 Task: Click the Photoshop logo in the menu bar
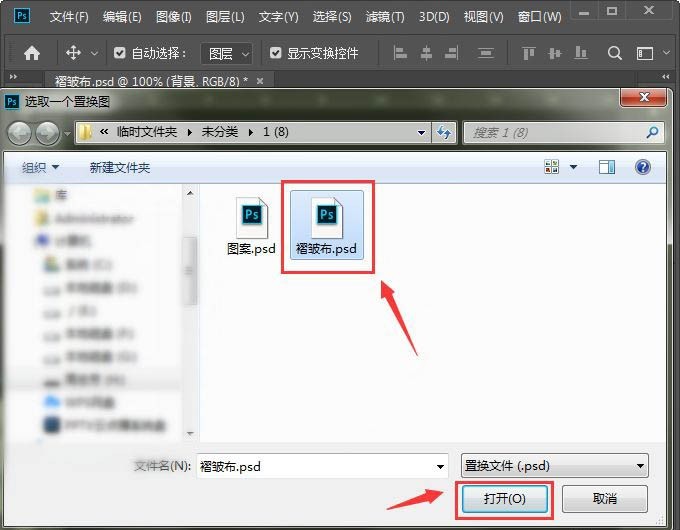coord(22,16)
